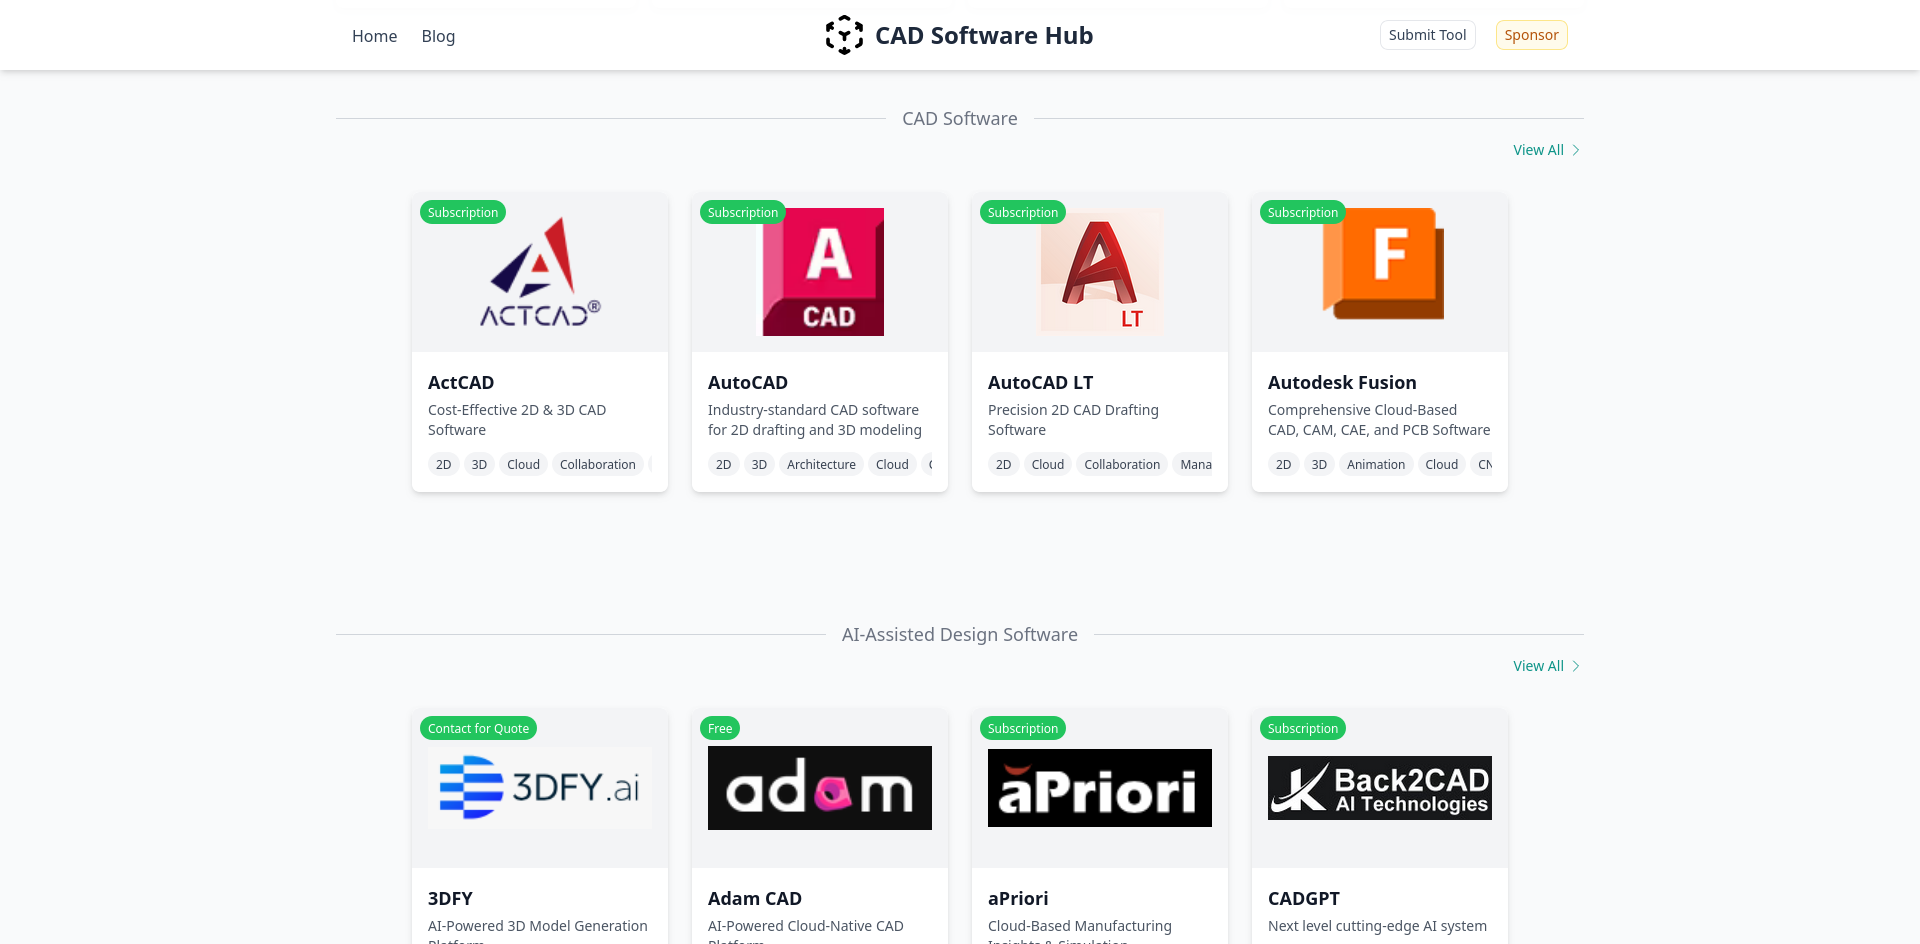Go to the Home page
Viewport: 1920px width, 944px height.
[x=374, y=36]
